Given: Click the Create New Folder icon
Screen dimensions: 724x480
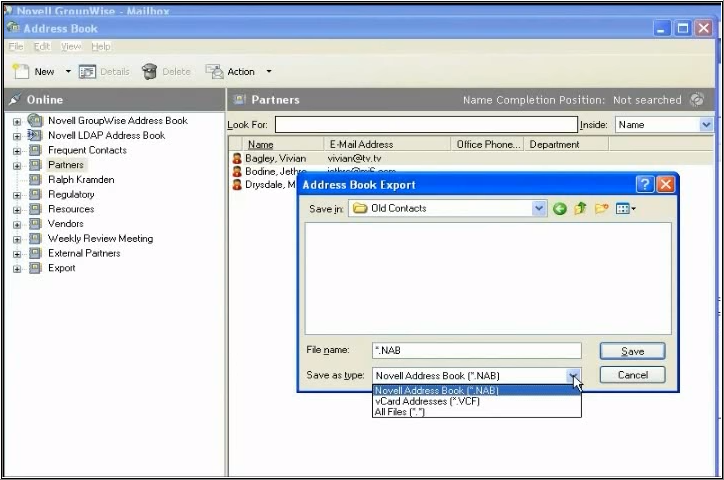Looking at the screenshot, I should tap(601, 209).
